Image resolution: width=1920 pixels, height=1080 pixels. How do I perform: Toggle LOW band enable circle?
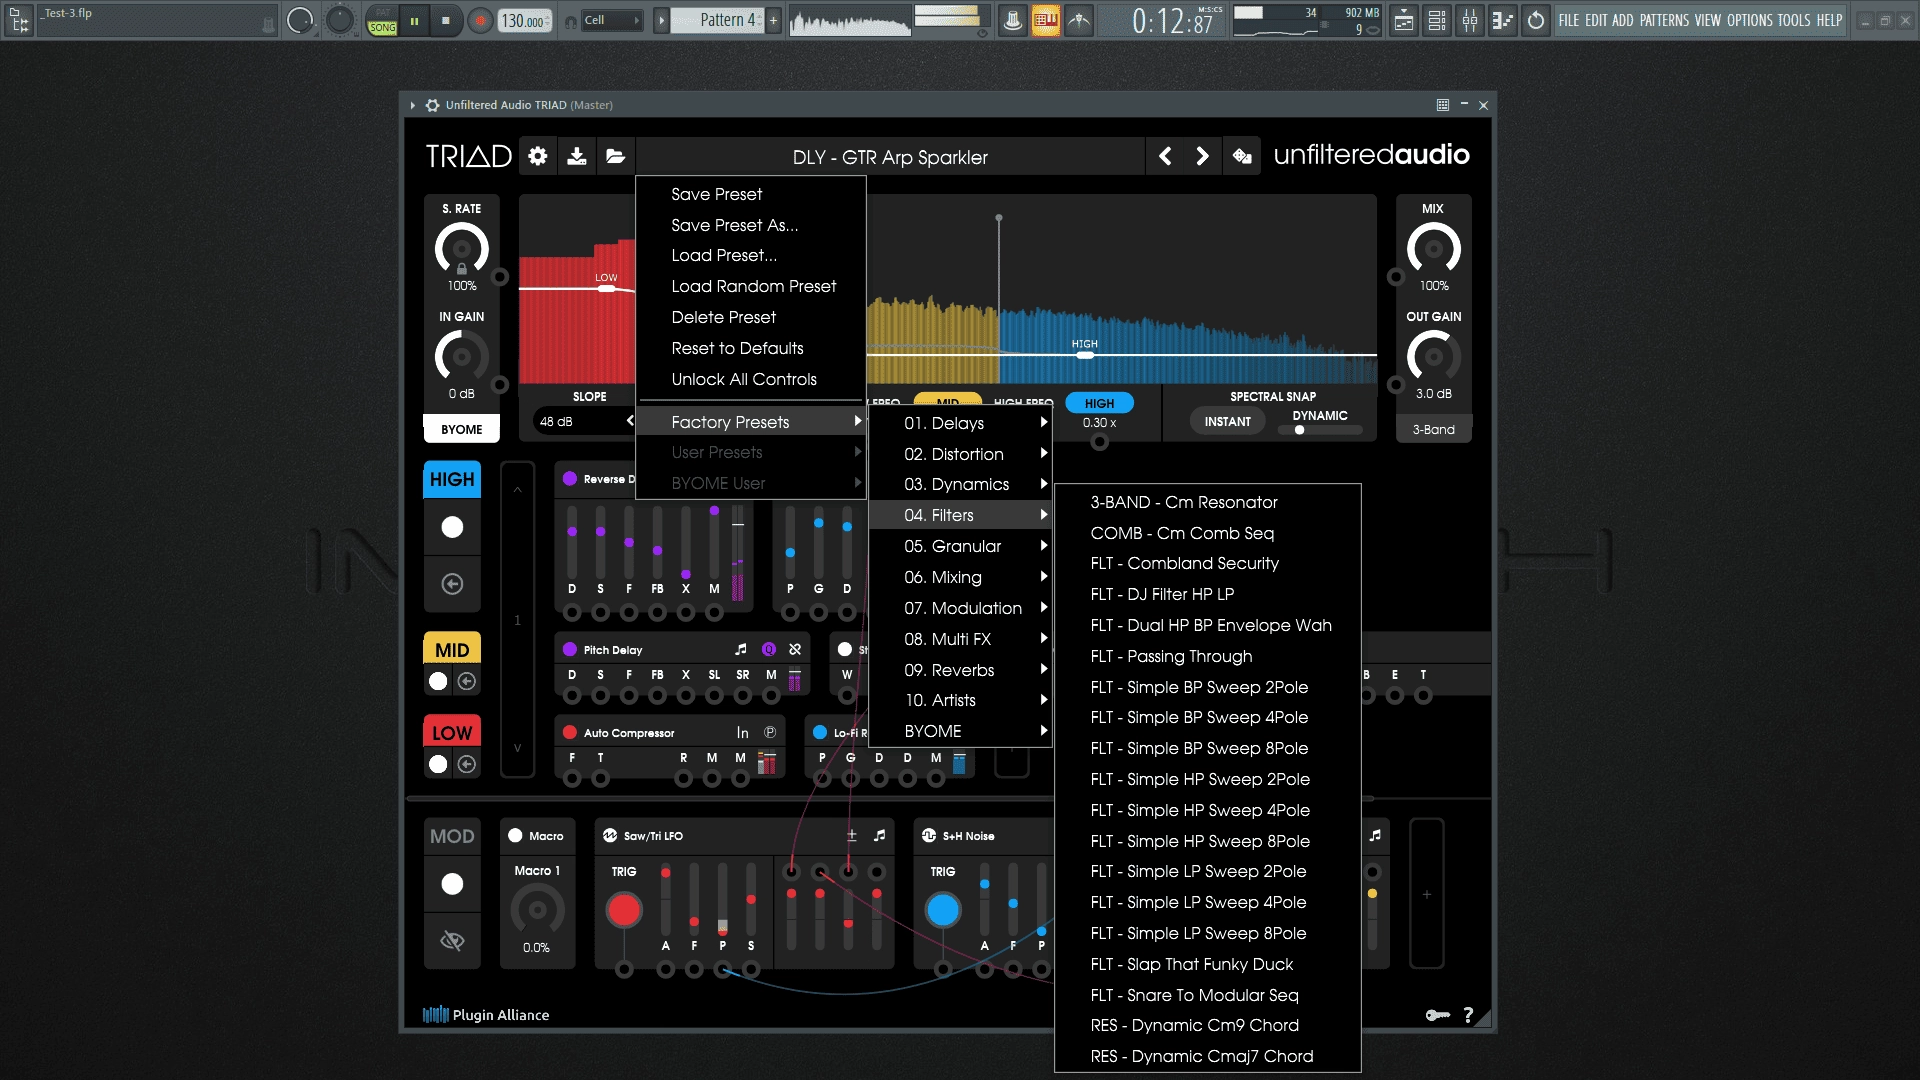click(x=438, y=764)
